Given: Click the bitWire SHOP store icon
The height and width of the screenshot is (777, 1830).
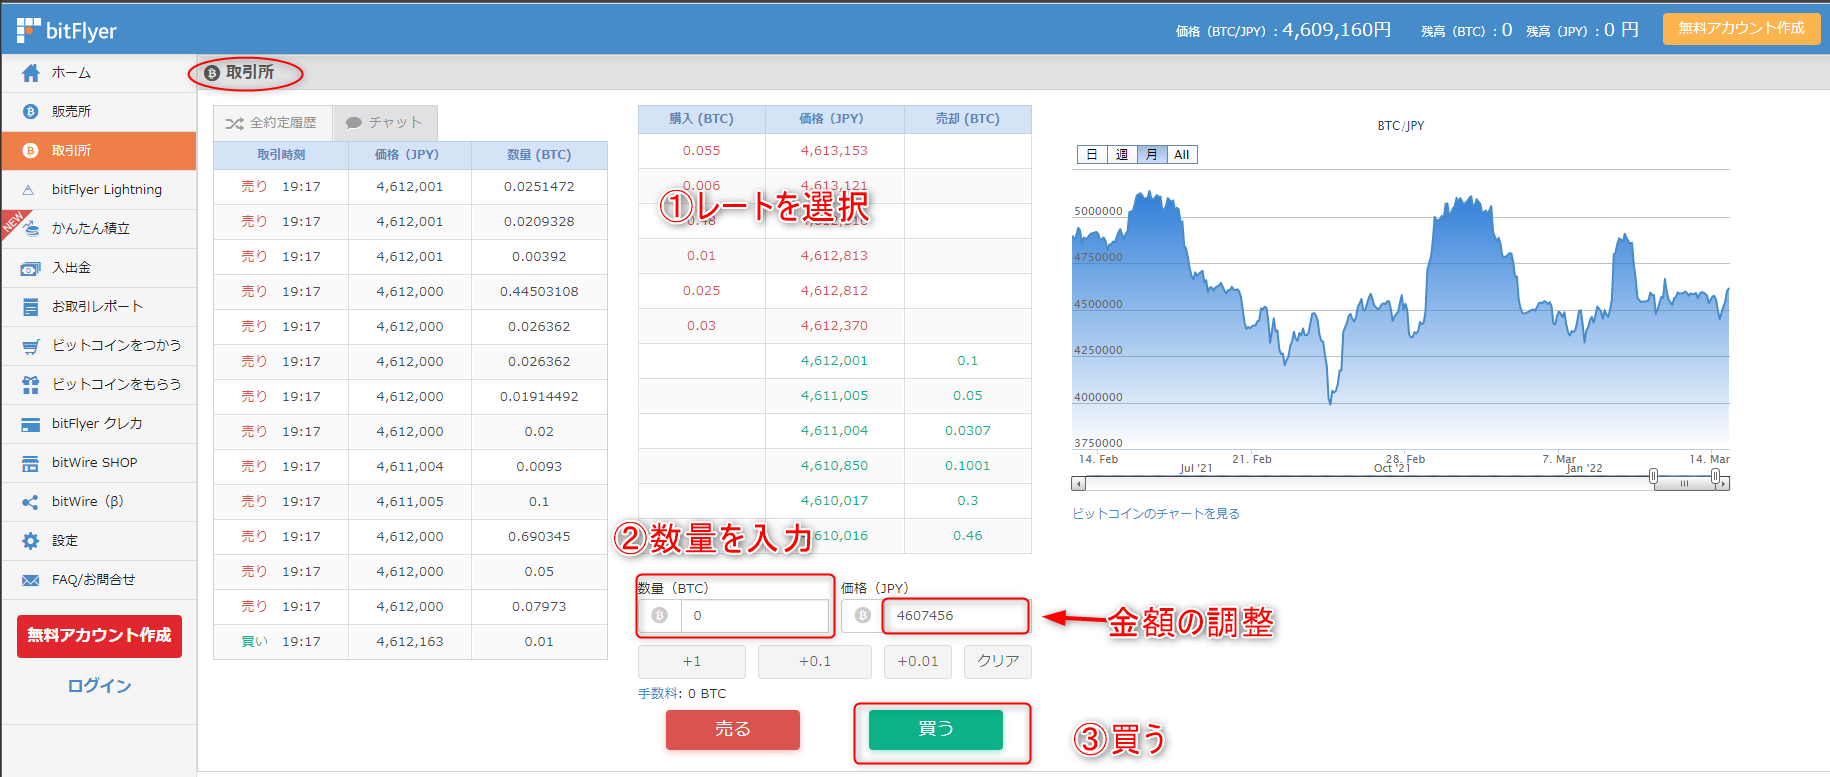Looking at the screenshot, I should click(31, 463).
